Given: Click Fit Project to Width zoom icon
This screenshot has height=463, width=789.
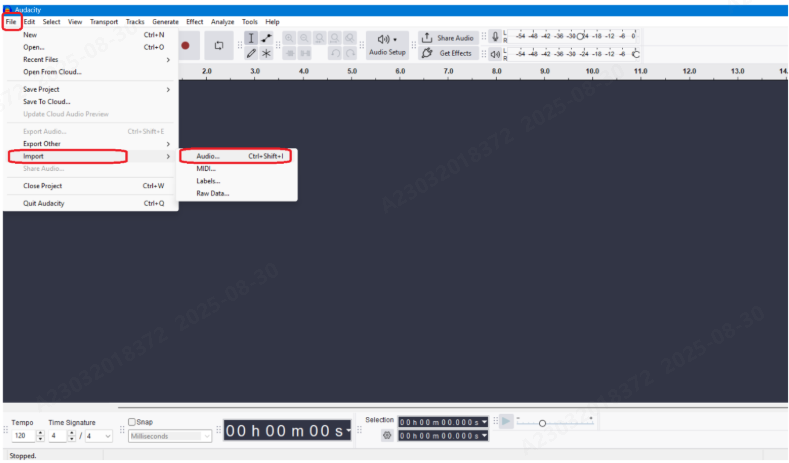Looking at the screenshot, I should tap(335, 38).
